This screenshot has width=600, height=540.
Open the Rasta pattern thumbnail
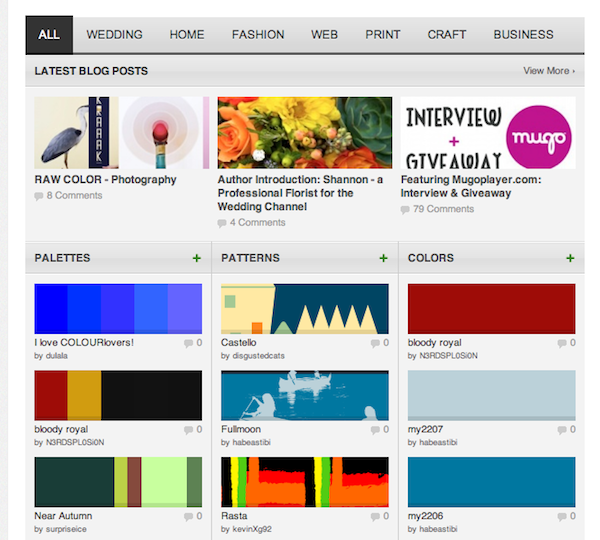(304, 482)
